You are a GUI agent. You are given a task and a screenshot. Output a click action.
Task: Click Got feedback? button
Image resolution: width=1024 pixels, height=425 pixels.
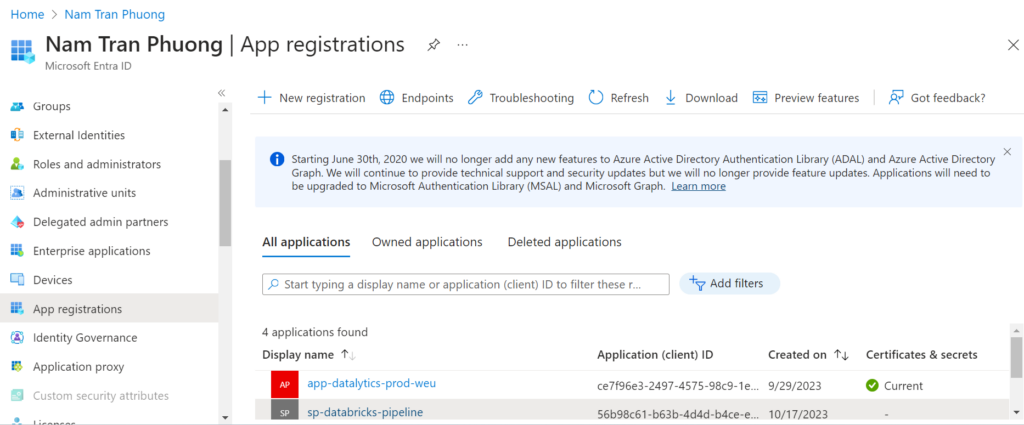(937, 98)
